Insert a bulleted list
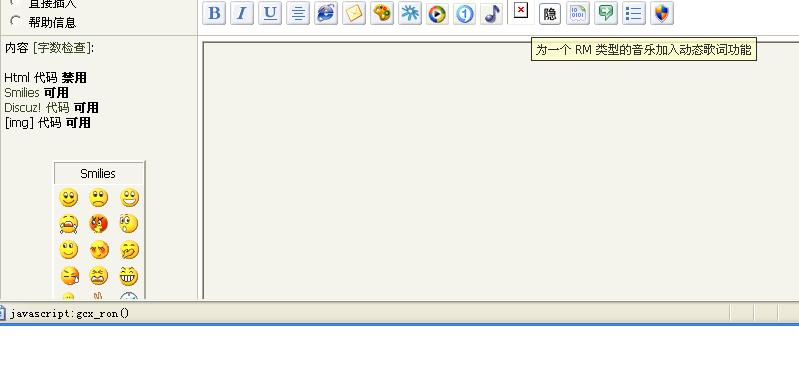799x384 pixels. [634, 13]
